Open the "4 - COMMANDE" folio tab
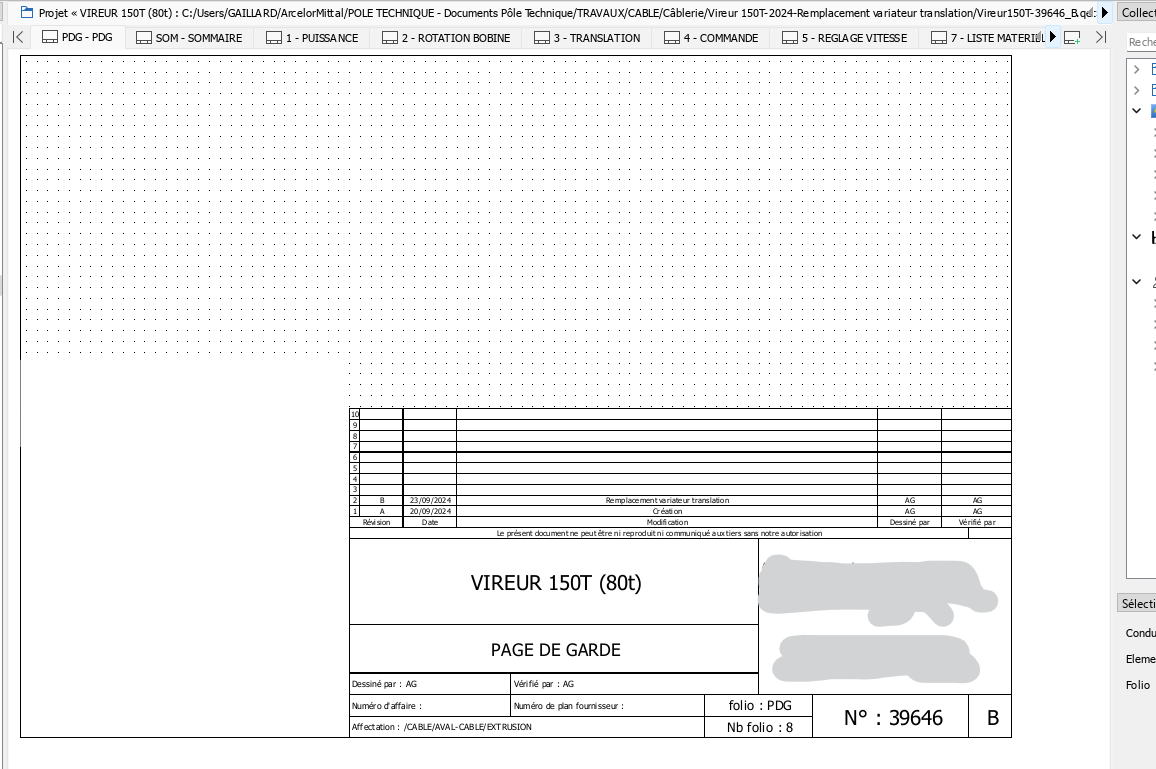The width and height of the screenshot is (1156, 769). coord(711,37)
